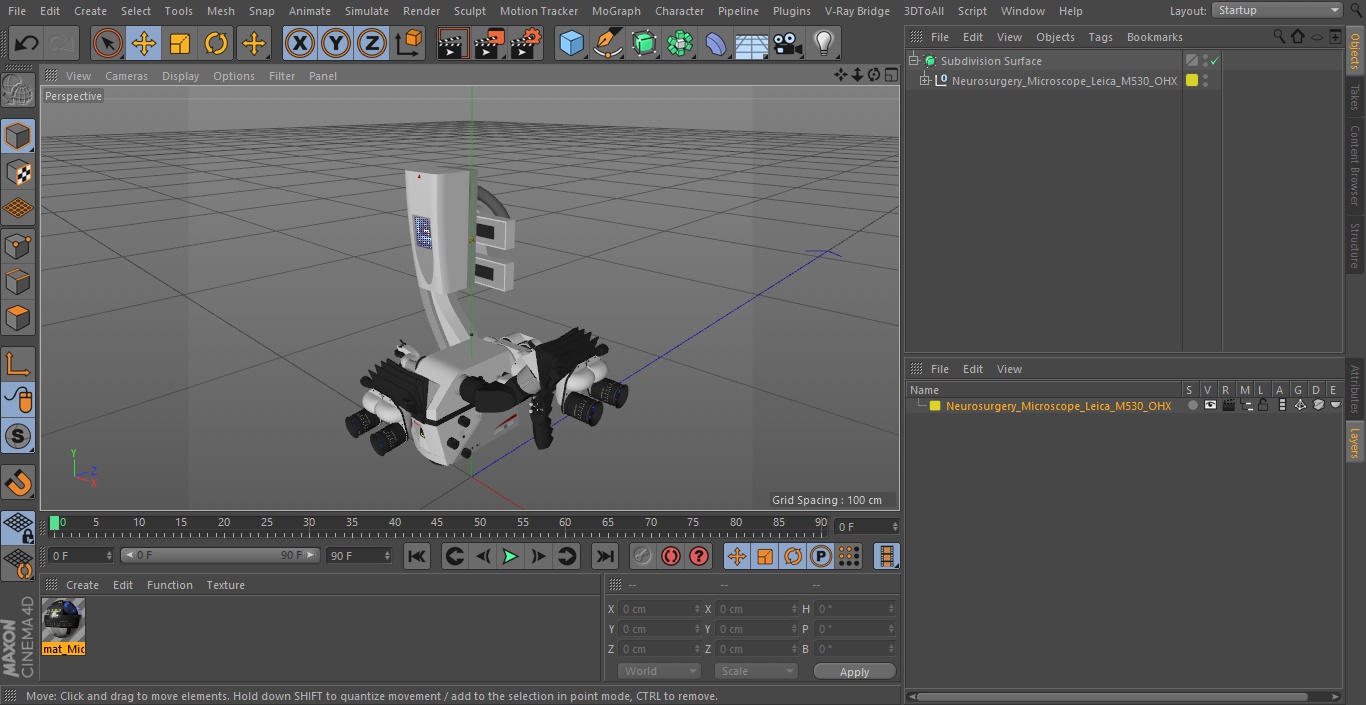Click frame 50 on the timeline ruler
The image size is (1366, 705).
(480, 522)
